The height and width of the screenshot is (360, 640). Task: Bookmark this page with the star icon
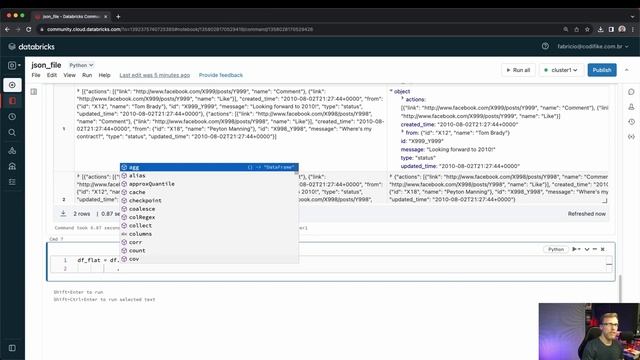coord(587,29)
